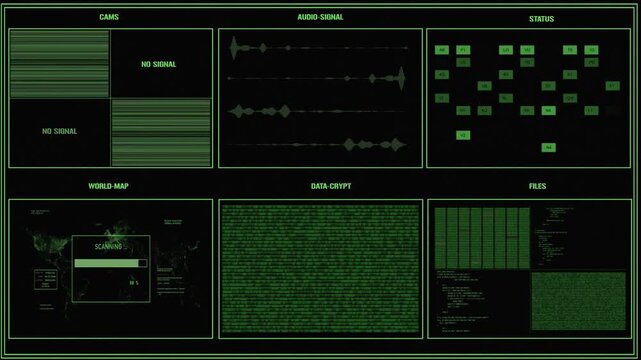641x360 pixels.
Task: Select the bottom-left NO SIGNAL camera feed
Action: 60,132
